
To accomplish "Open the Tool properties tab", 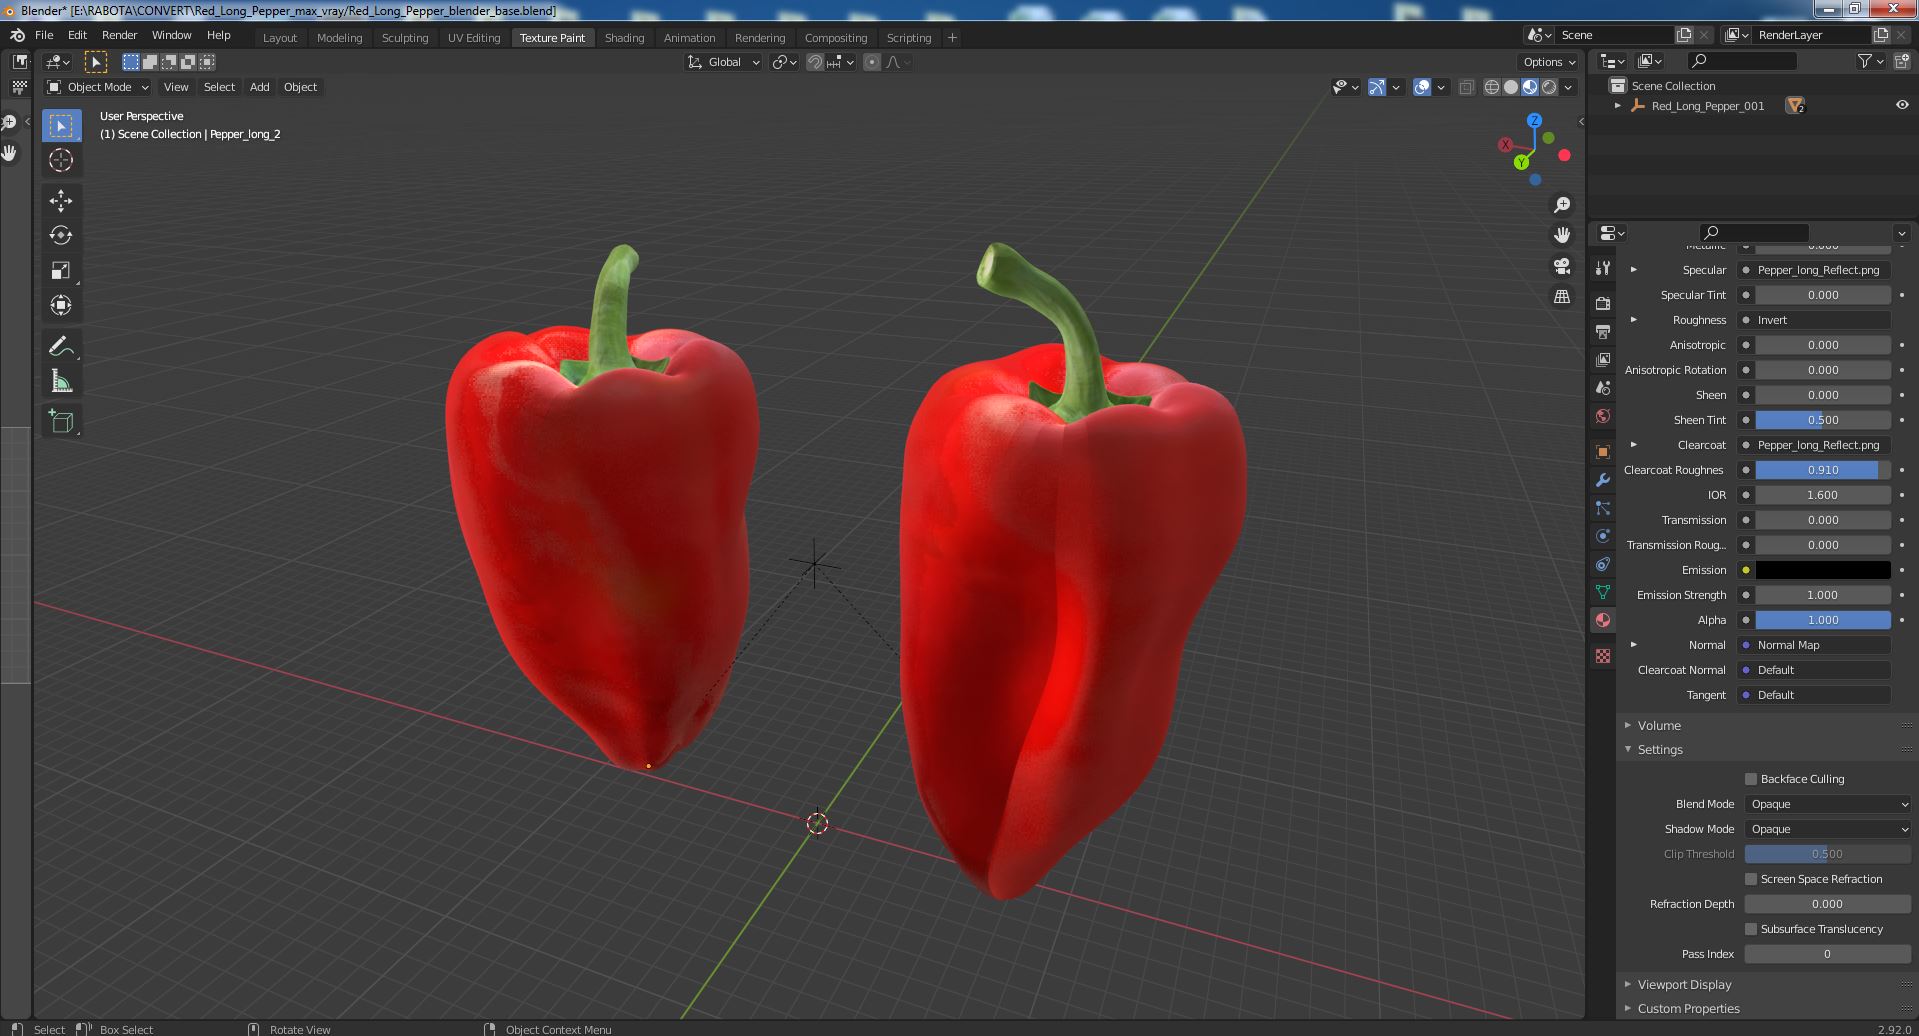I will click(1603, 268).
